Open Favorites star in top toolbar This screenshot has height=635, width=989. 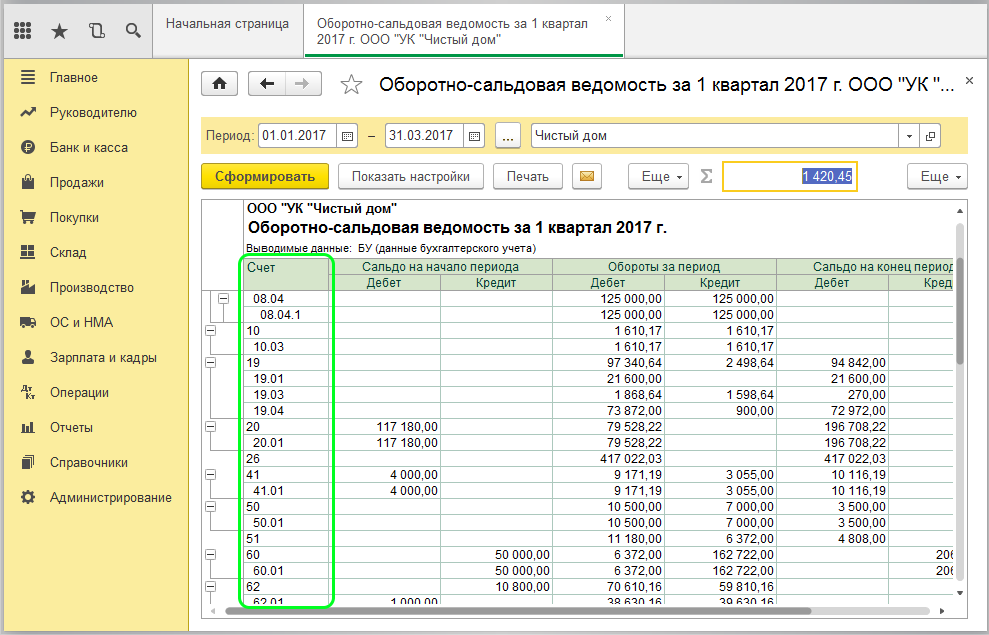tap(59, 30)
